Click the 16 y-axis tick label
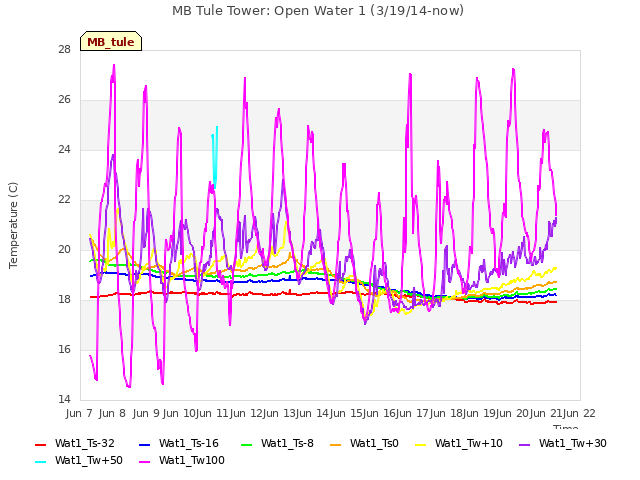Screen dimensions: 640x480 coord(64,350)
